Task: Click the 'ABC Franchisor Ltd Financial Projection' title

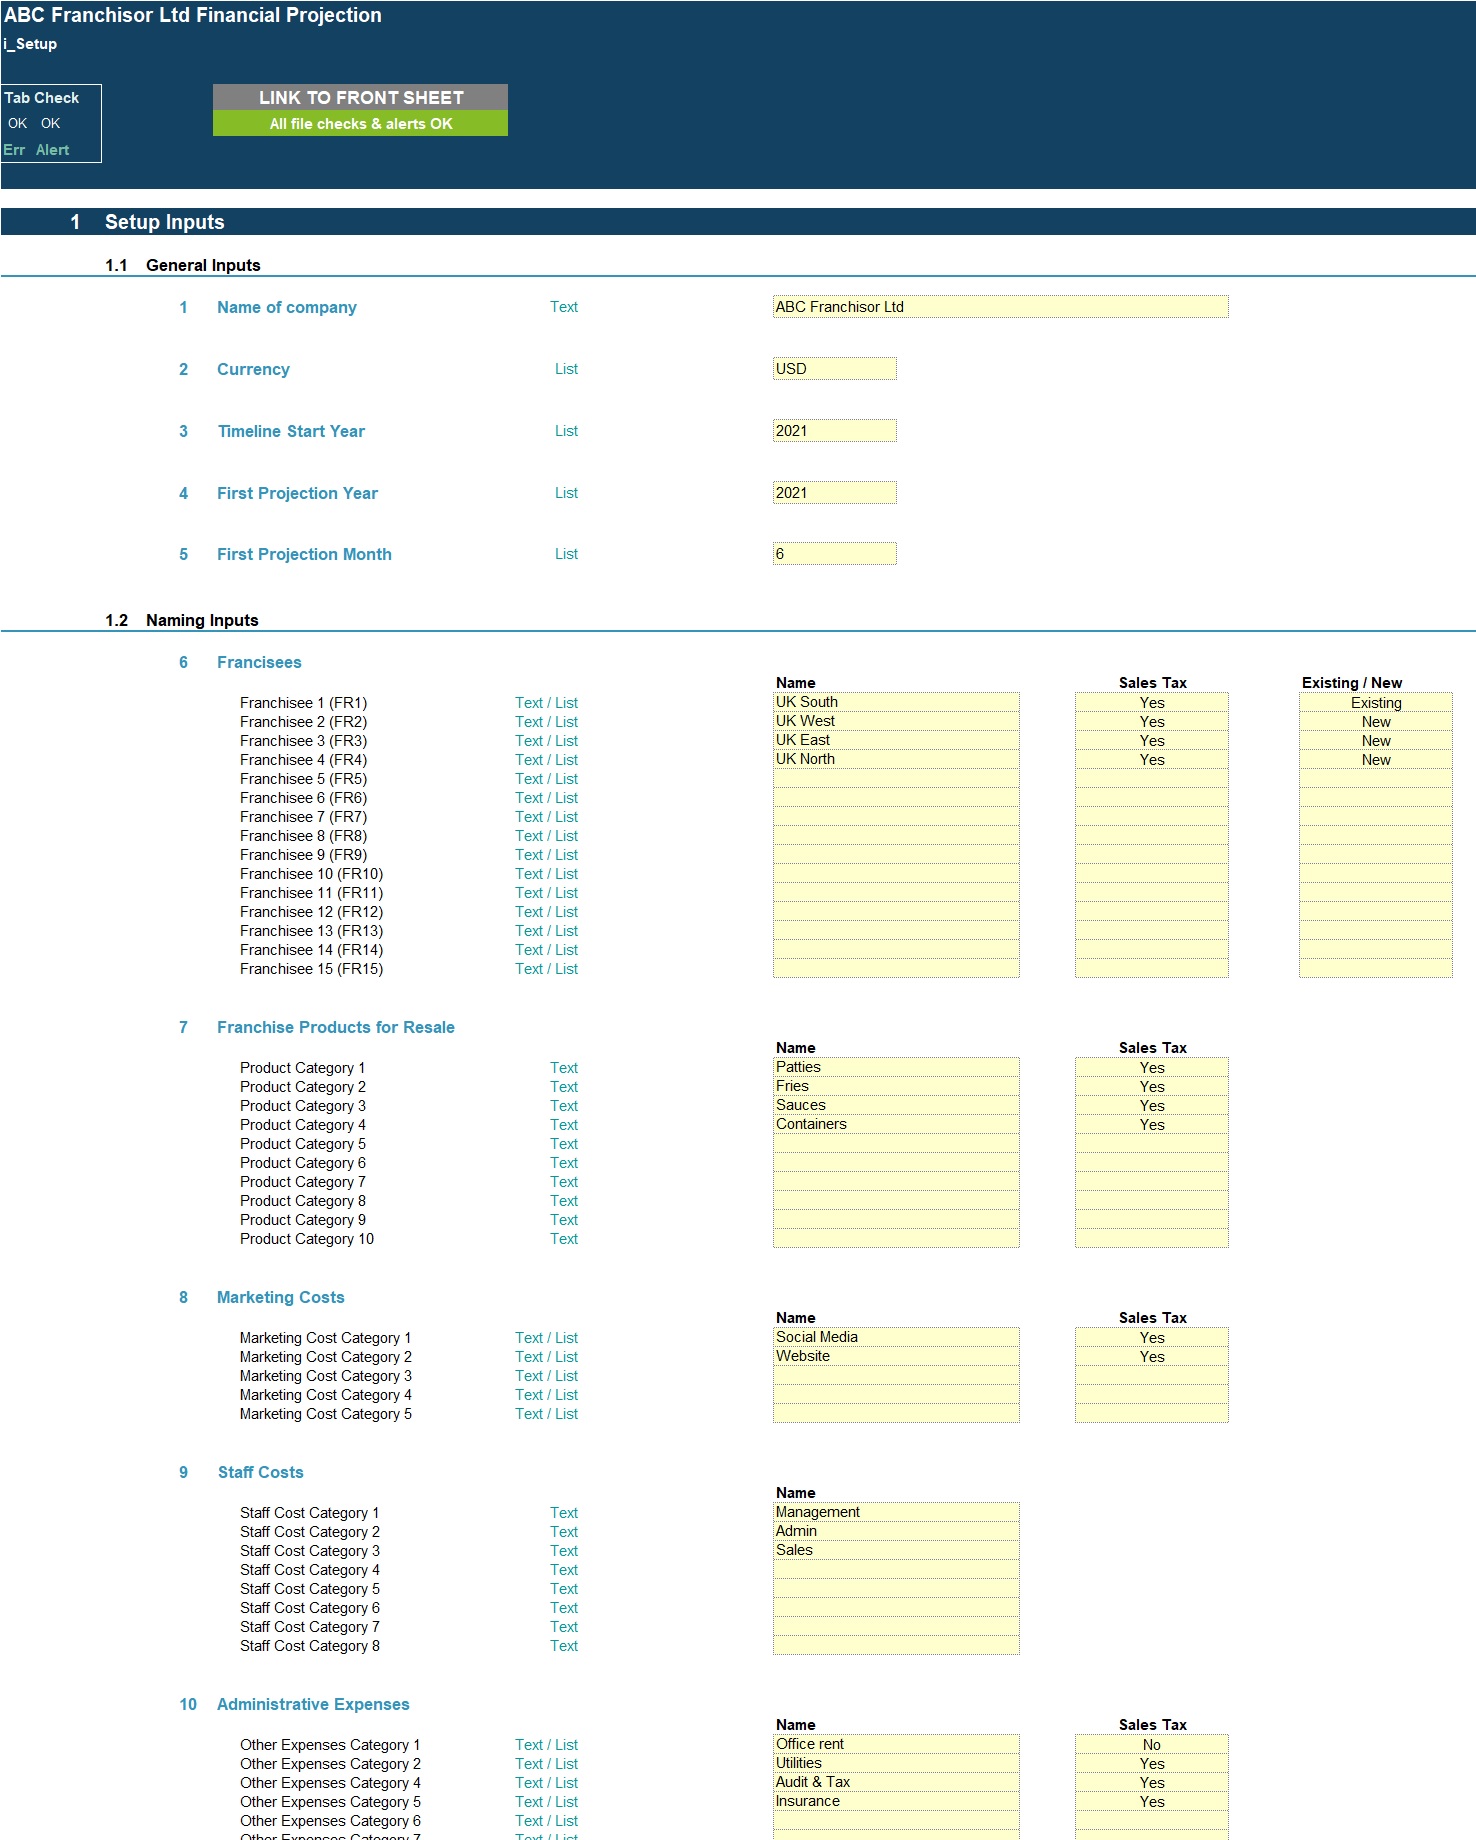Action: pos(193,15)
